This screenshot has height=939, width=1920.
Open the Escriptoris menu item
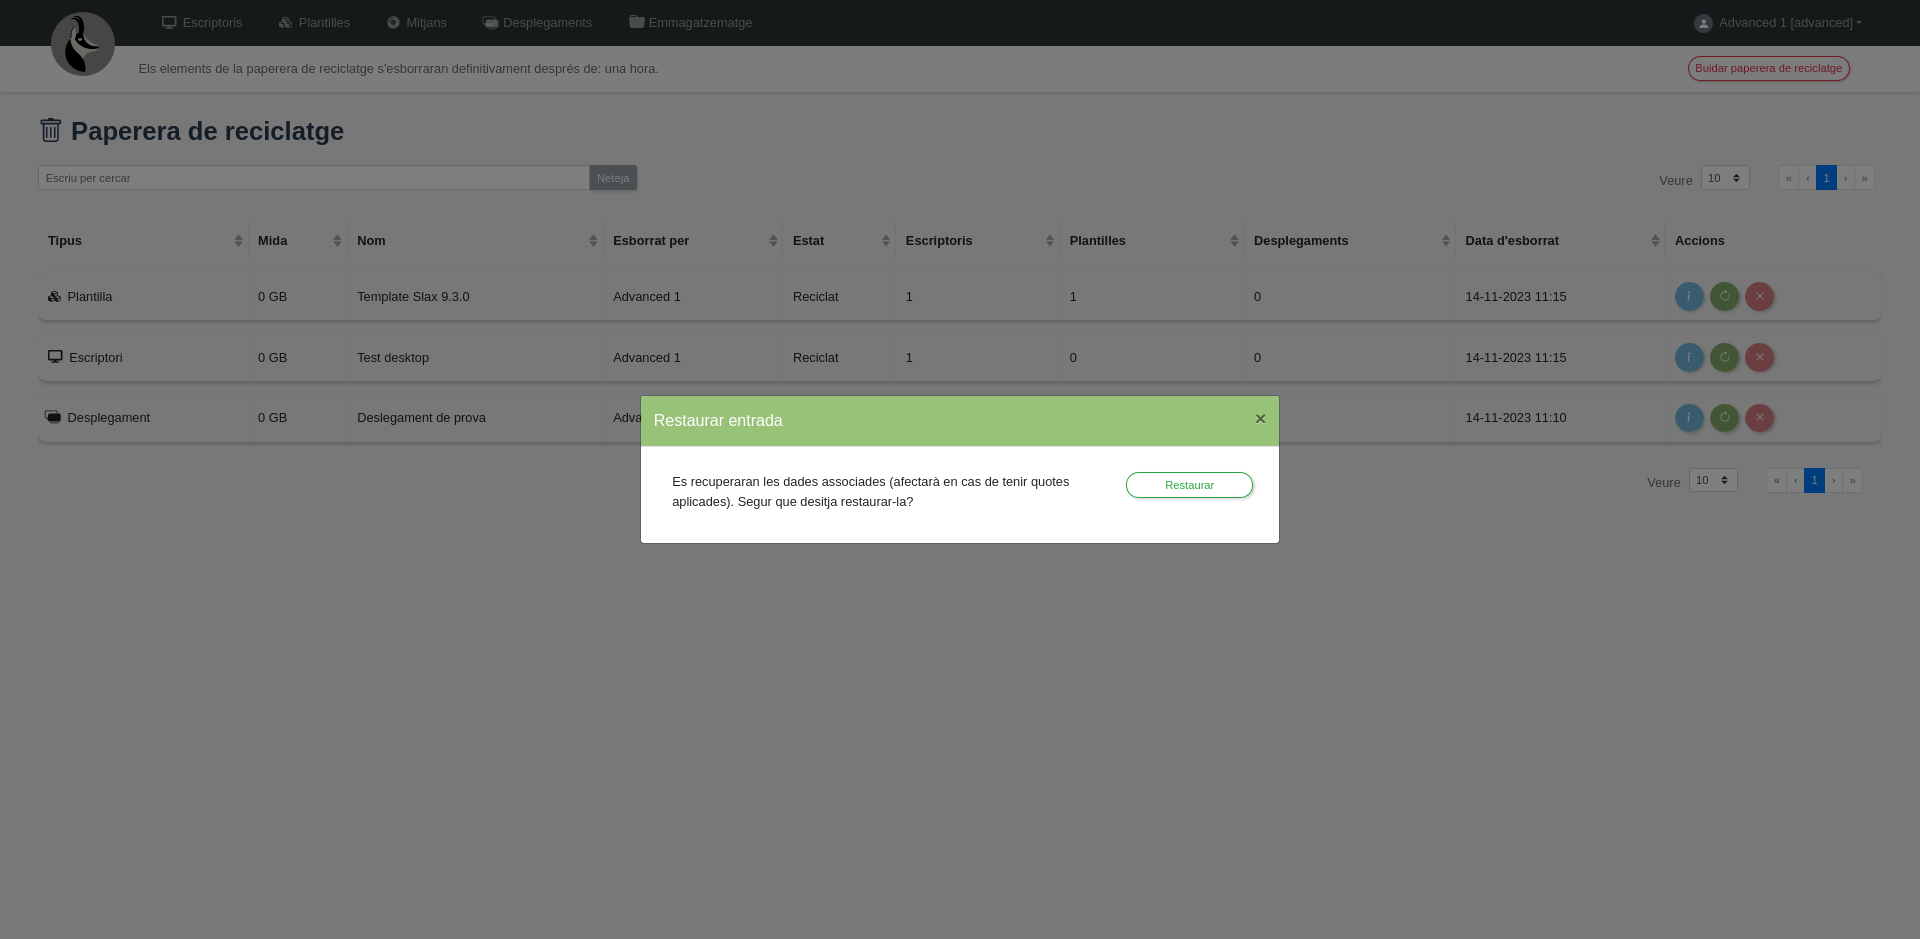pyautogui.click(x=202, y=23)
